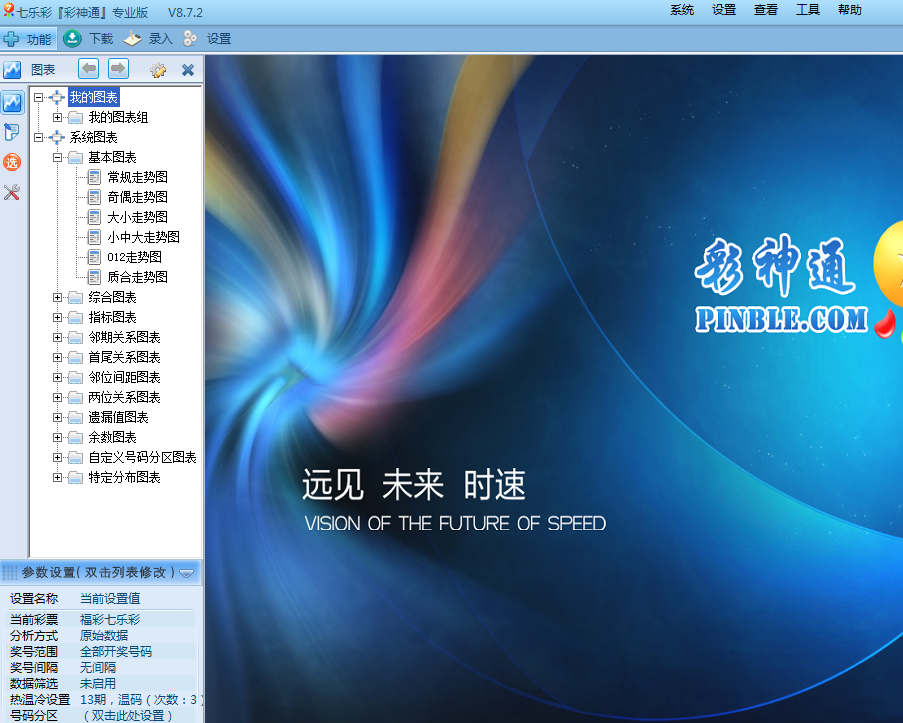Image resolution: width=903 pixels, height=723 pixels.
Task: Collapse the 基本图表 folder
Action: click(x=58, y=157)
